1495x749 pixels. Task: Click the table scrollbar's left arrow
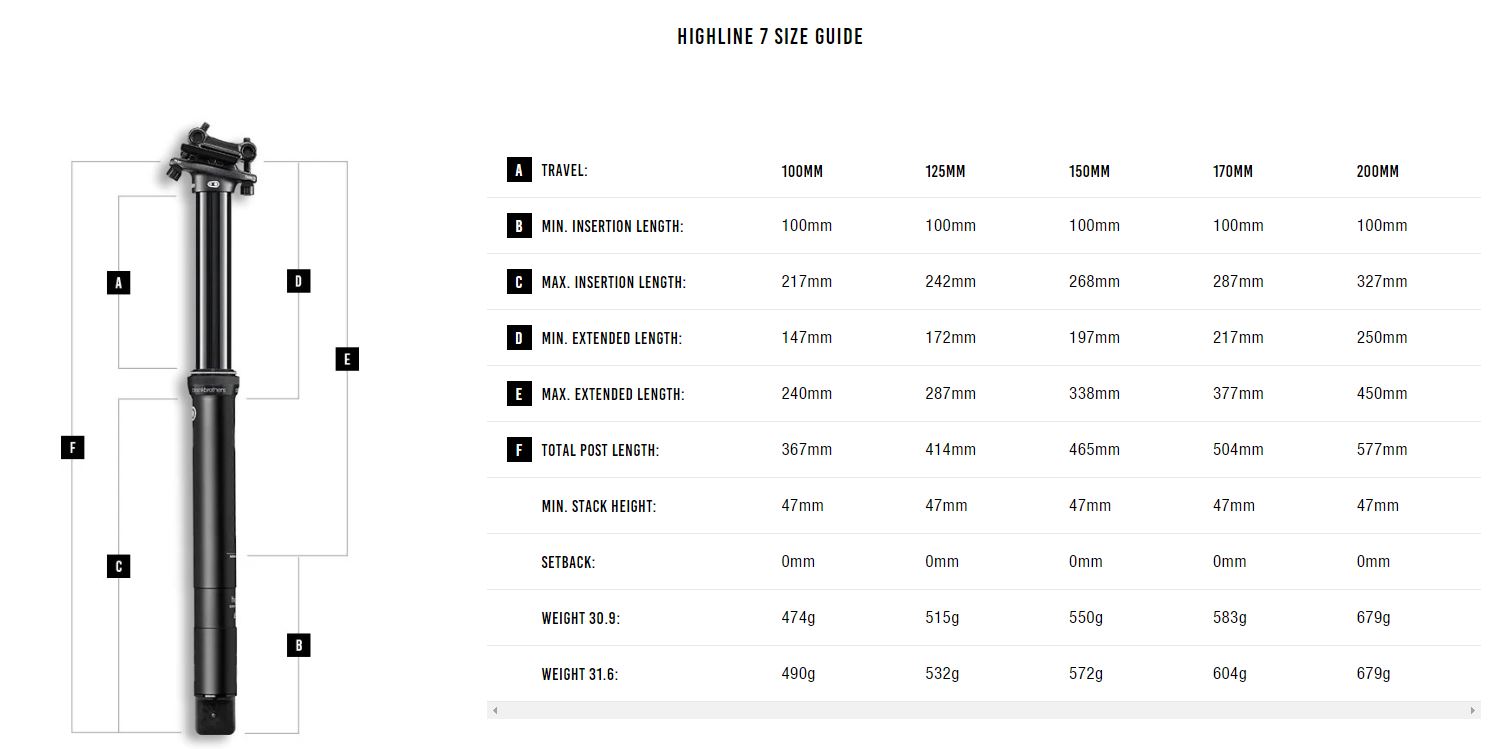tap(495, 710)
